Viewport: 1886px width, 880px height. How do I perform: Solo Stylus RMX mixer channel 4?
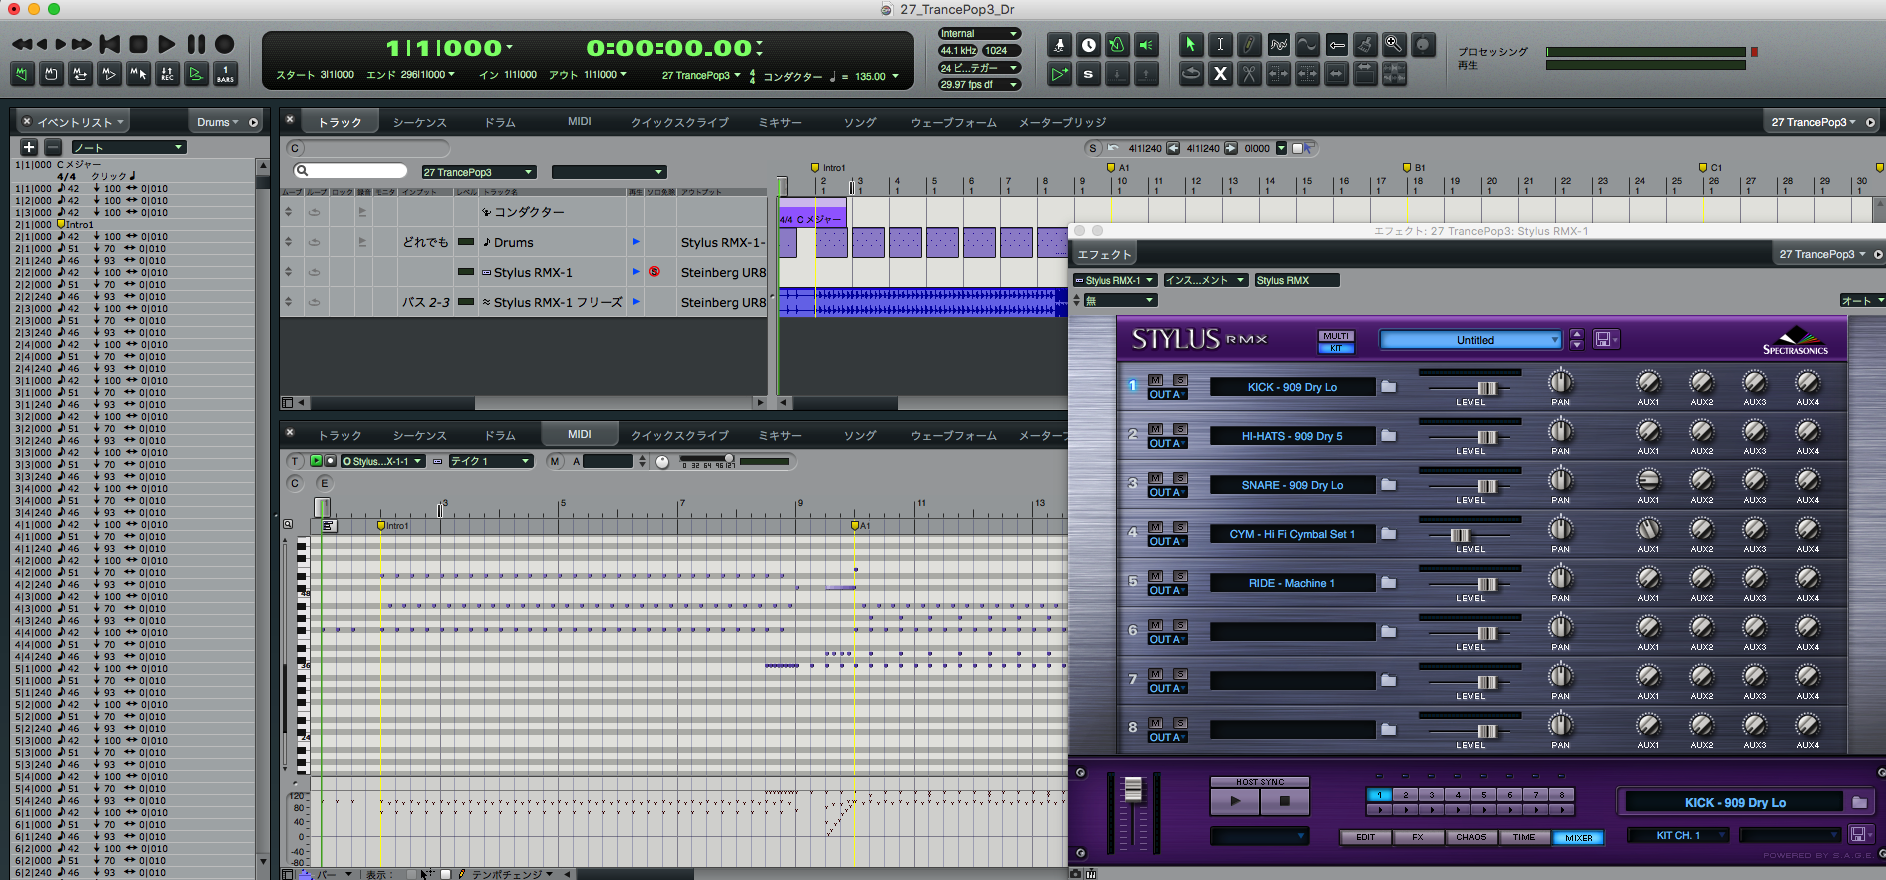click(x=1180, y=527)
